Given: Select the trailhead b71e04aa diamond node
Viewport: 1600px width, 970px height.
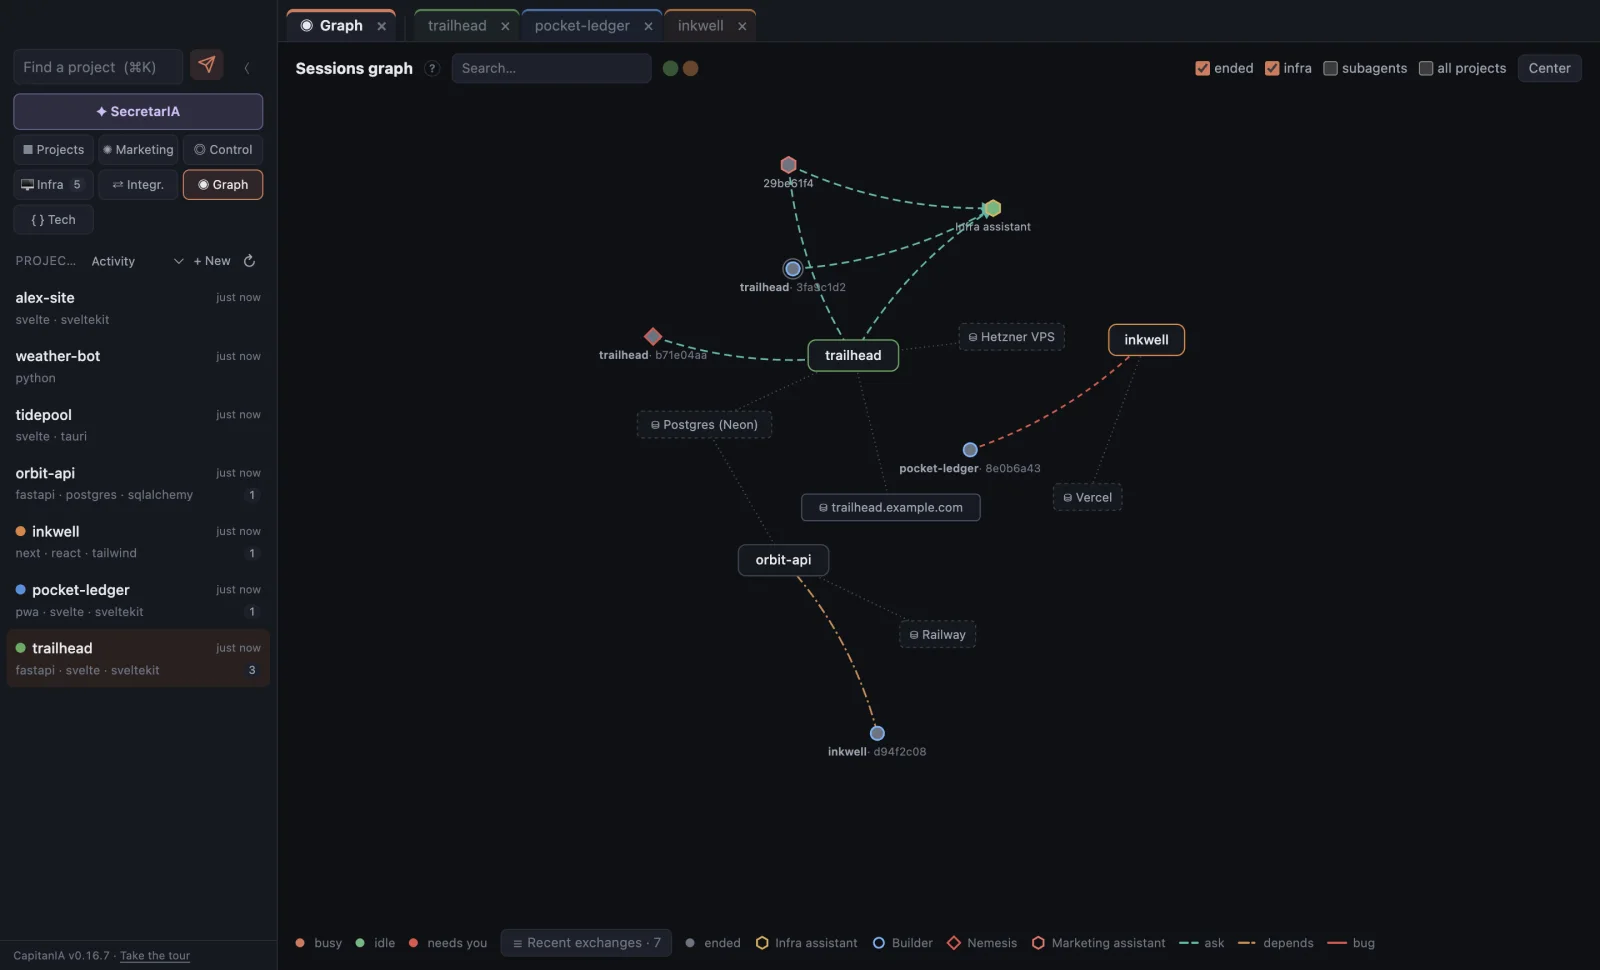Looking at the screenshot, I should pos(653,336).
